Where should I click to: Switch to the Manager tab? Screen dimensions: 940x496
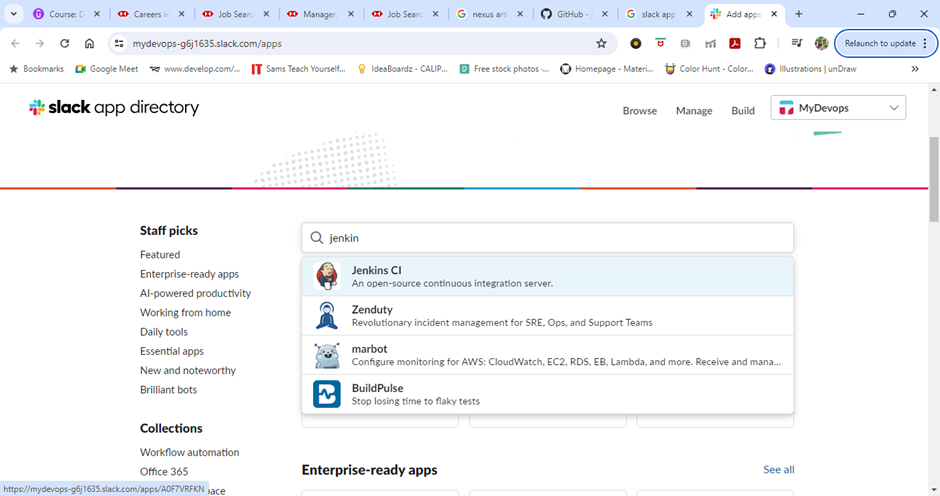[x=320, y=14]
